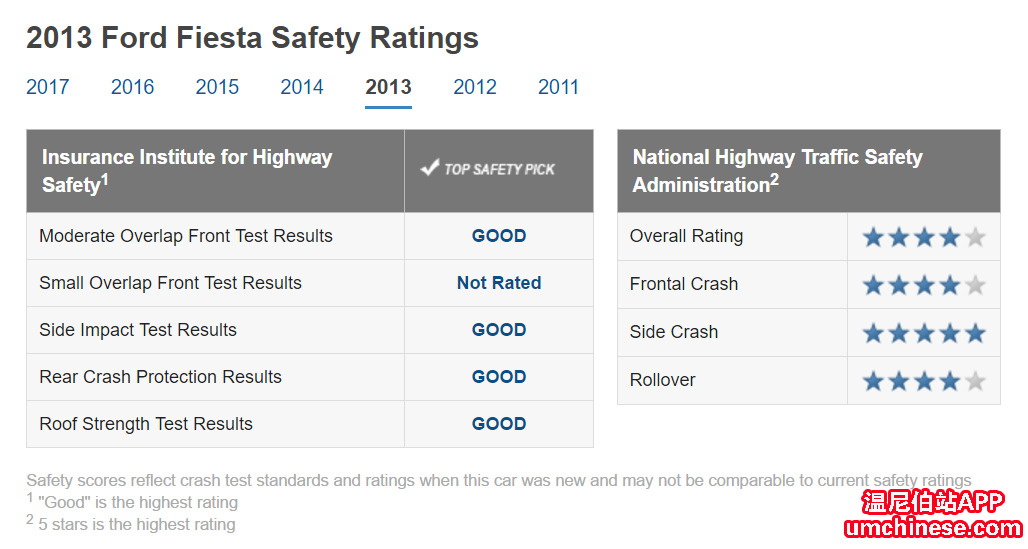Viewport: 1028px width, 549px height.
Task: Switch to the 2017 year tab
Action: [48, 87]
